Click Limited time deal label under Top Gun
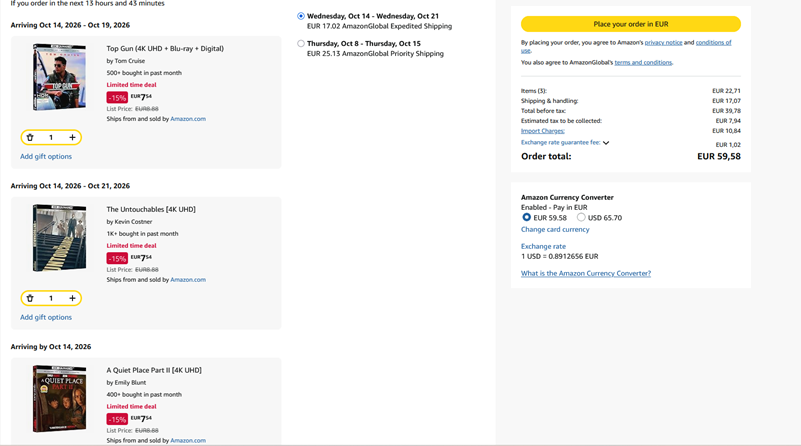This screenshot has width=801, height=446. tap(131, 85)
